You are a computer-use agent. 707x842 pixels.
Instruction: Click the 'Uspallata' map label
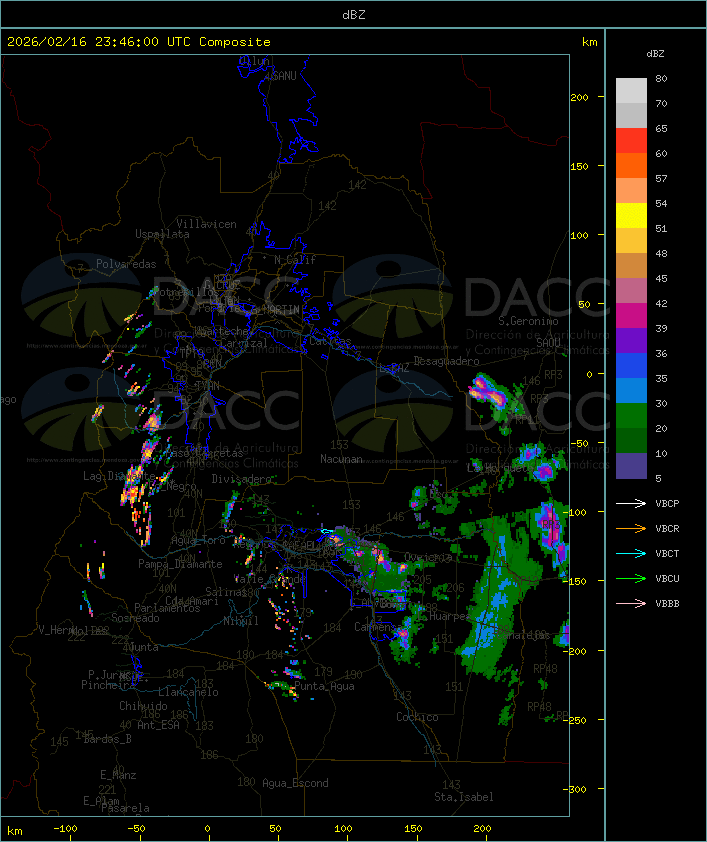(x=162, y=234)
